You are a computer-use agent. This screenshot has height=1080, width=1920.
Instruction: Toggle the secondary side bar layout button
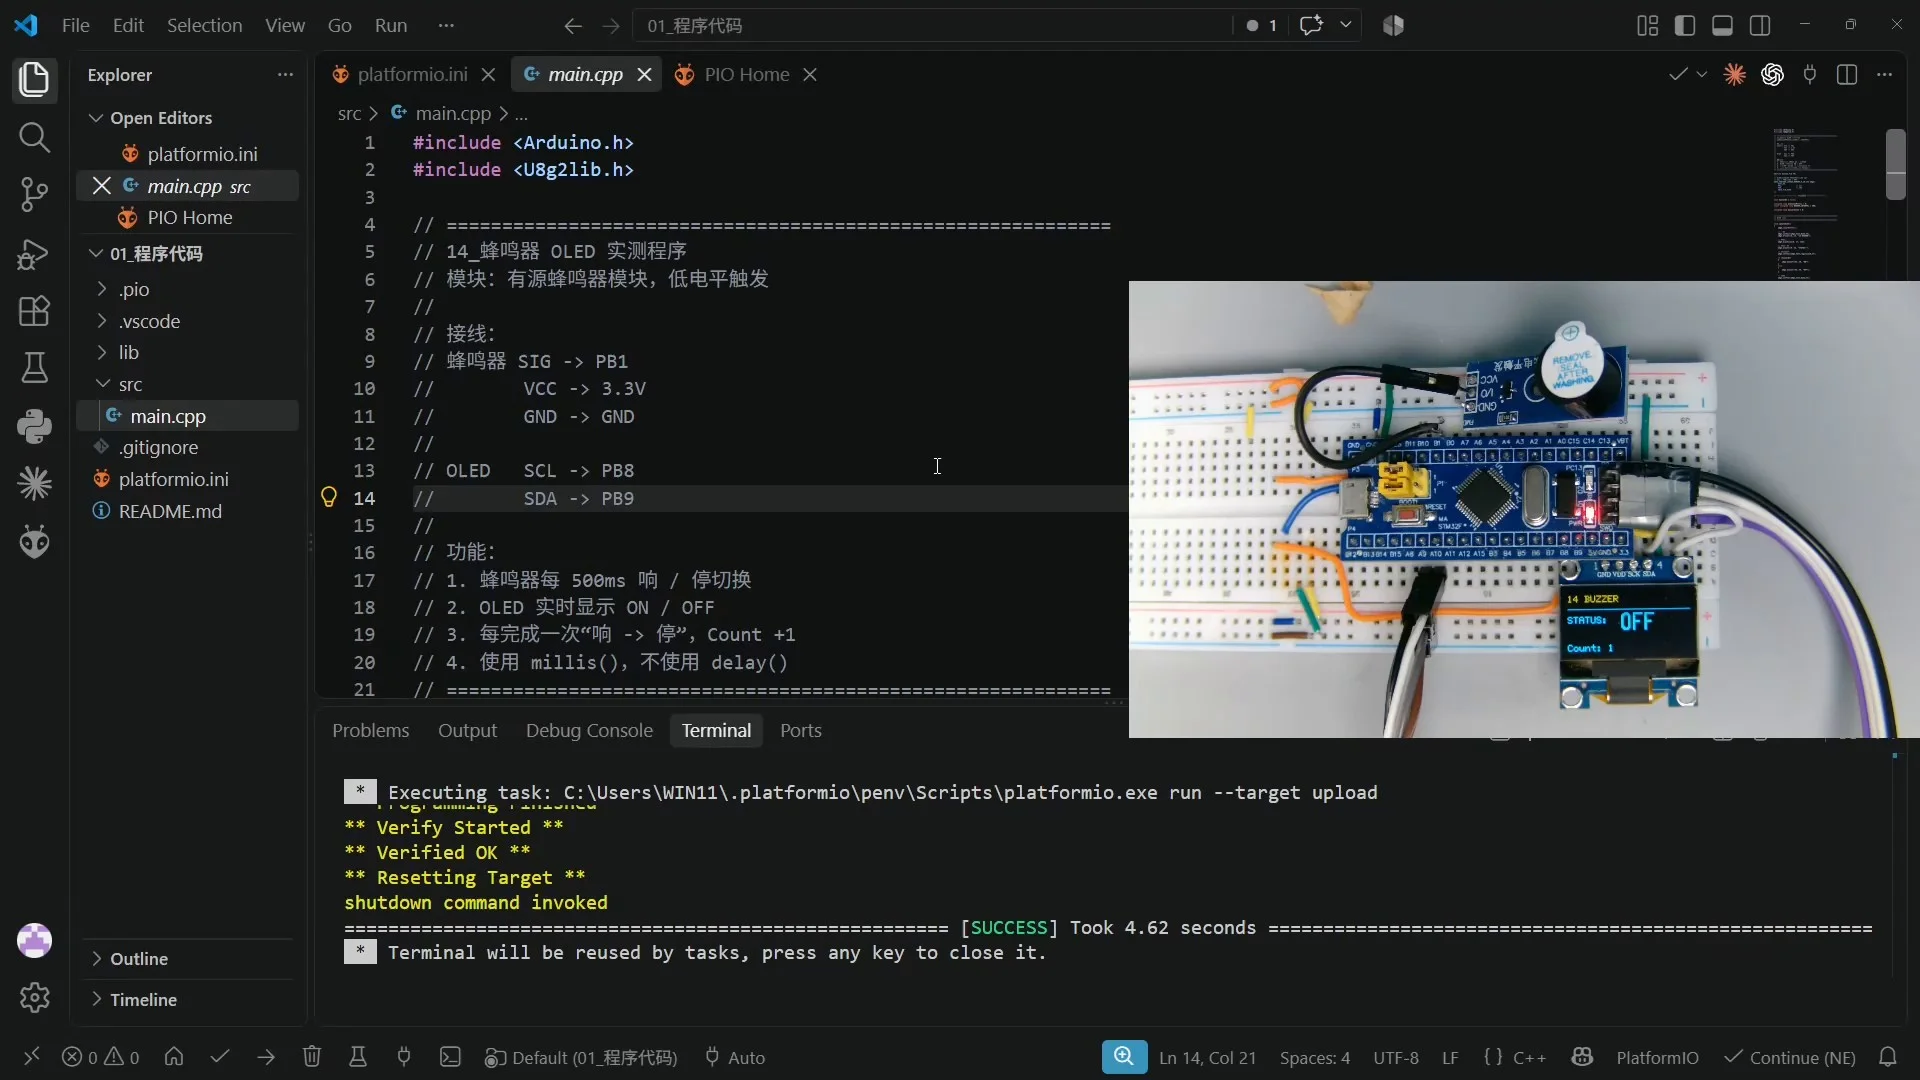click(x=1760, y=25)
